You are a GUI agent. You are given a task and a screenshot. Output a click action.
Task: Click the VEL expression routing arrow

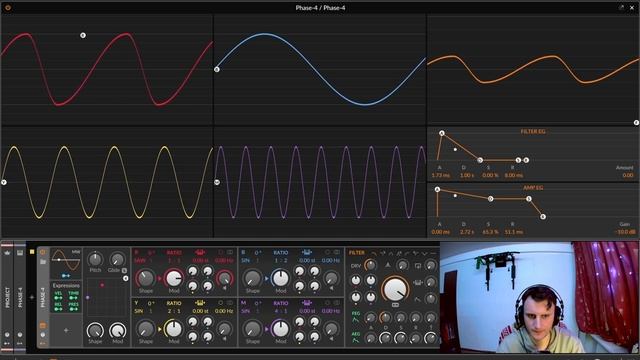58,298
